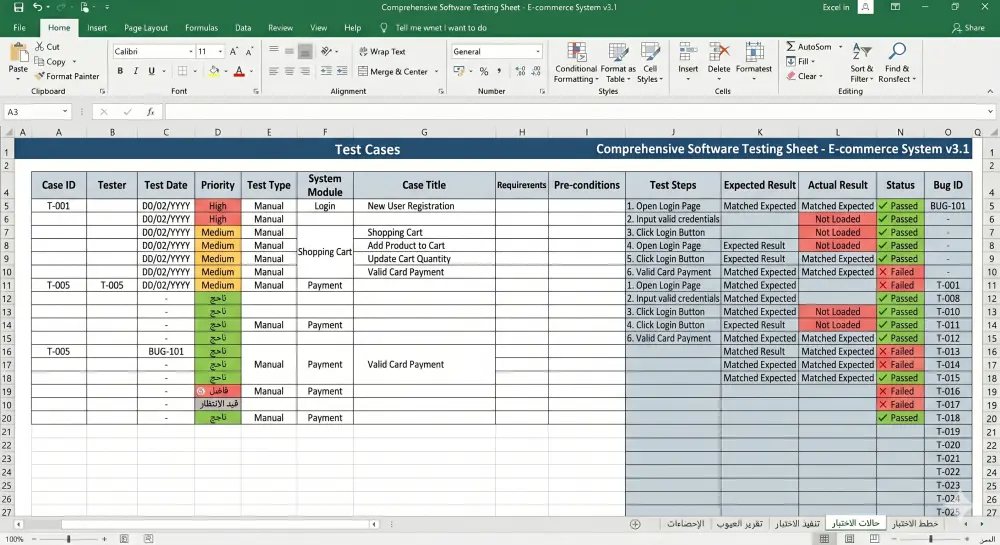The height and width of the screenshot is (545, 1000).
Task: Switch to the Data tab
Action: (243, 28)
